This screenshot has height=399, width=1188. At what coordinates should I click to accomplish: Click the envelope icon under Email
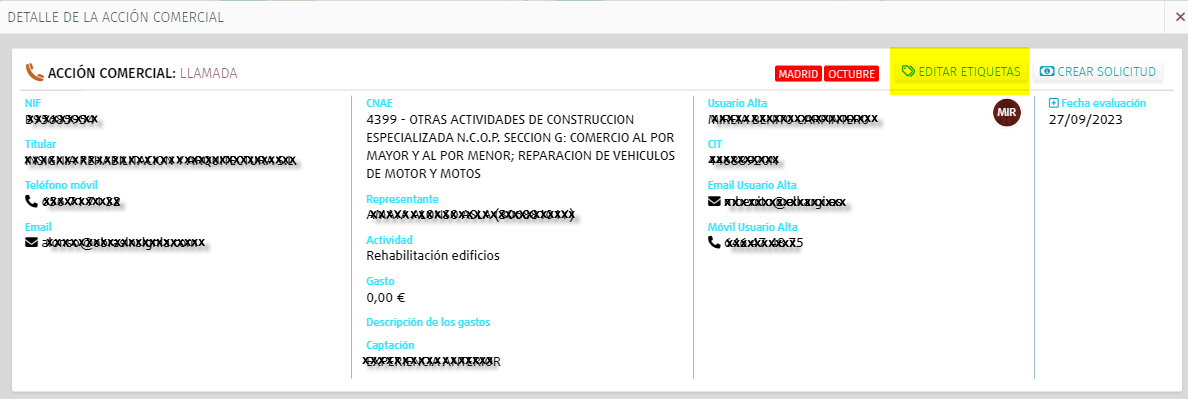[31, 242]
